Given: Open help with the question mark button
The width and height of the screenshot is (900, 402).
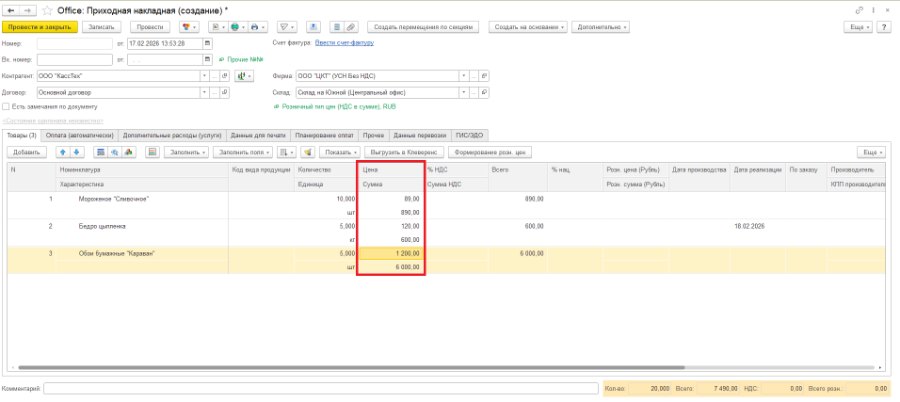Looking at the screenshot, I should (x=885, y=27).
